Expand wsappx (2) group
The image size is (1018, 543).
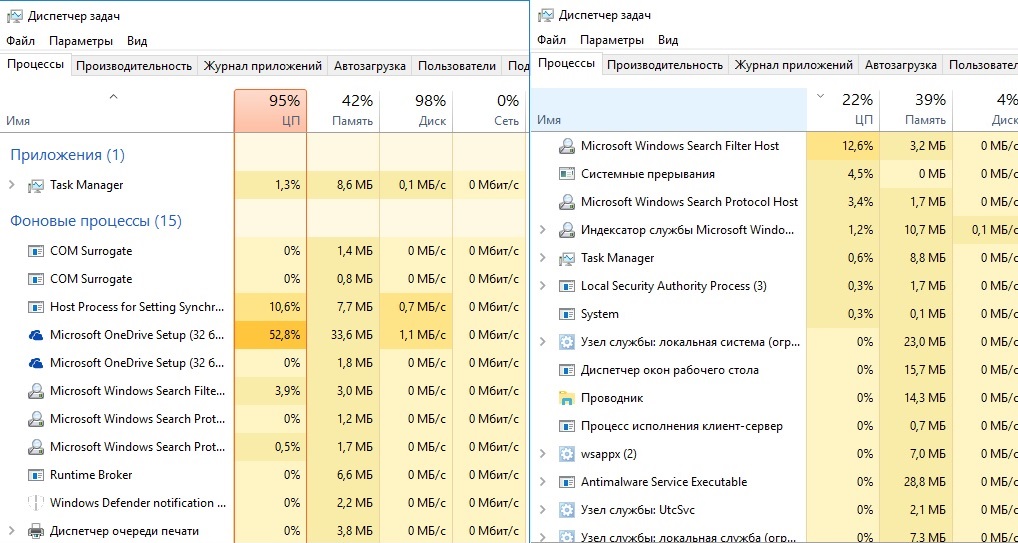543,453
